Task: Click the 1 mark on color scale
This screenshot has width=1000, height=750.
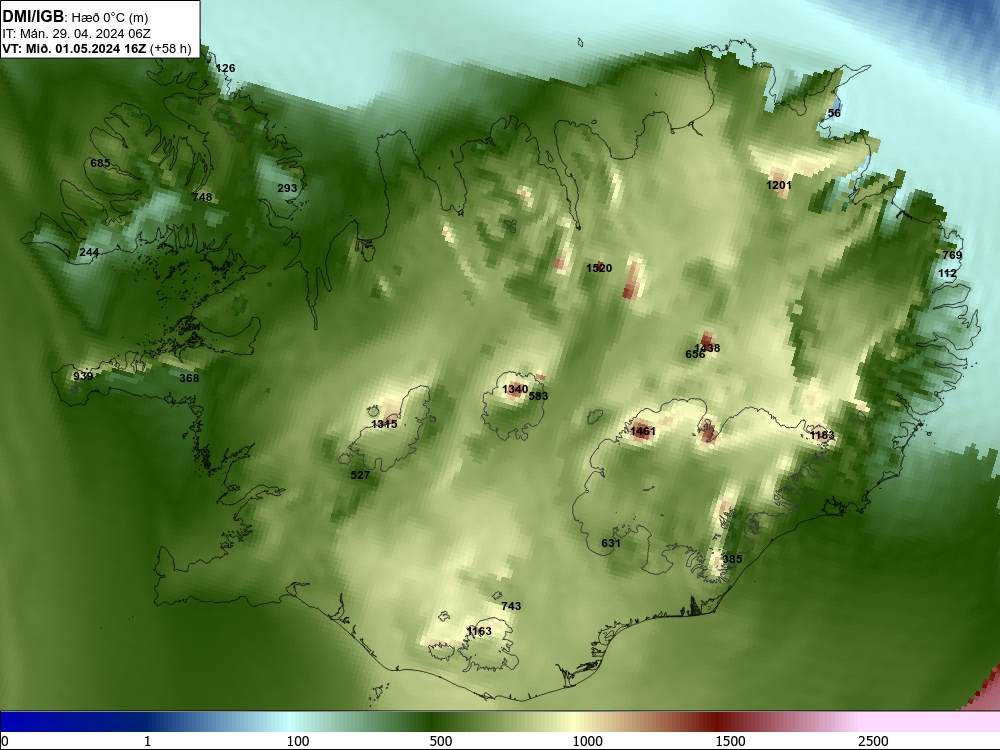Action: click(x=147, y=741)
